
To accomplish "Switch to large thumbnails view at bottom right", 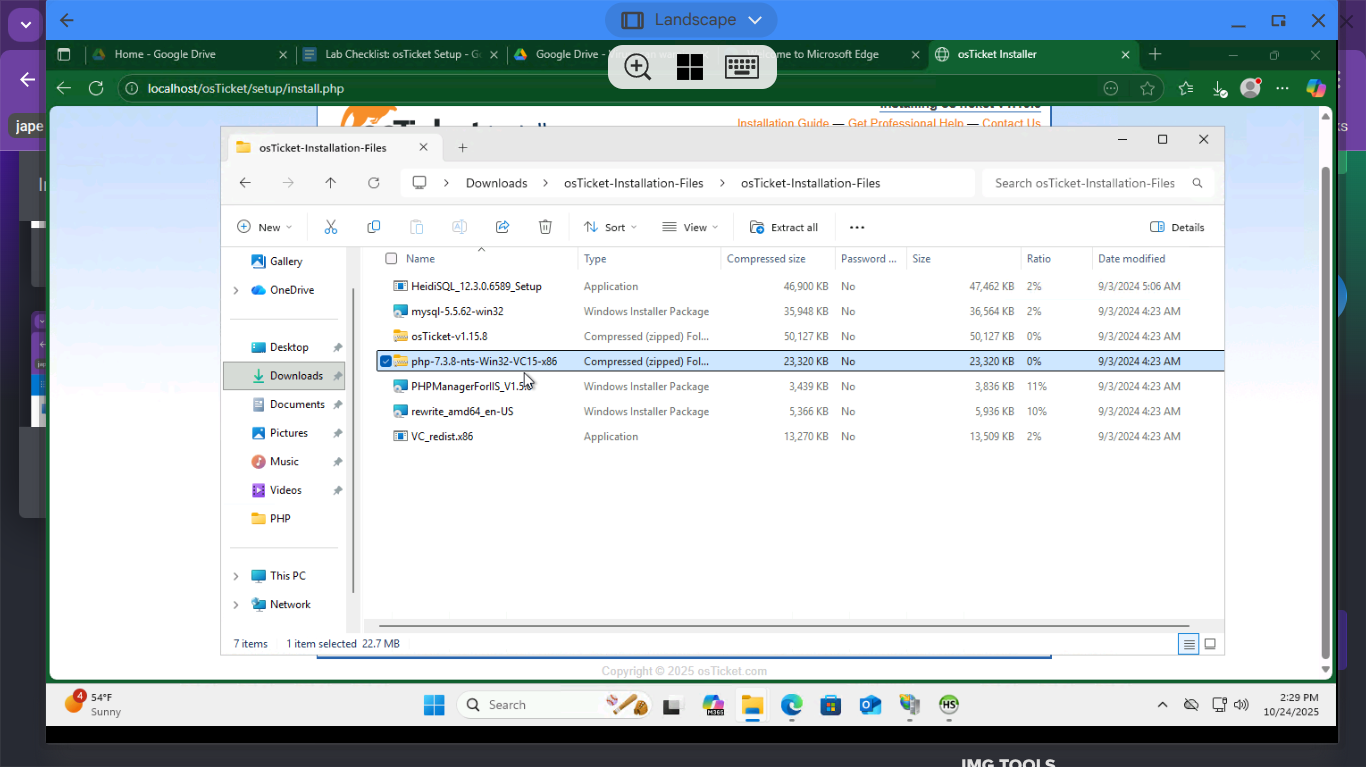I will pos(1210,644).
